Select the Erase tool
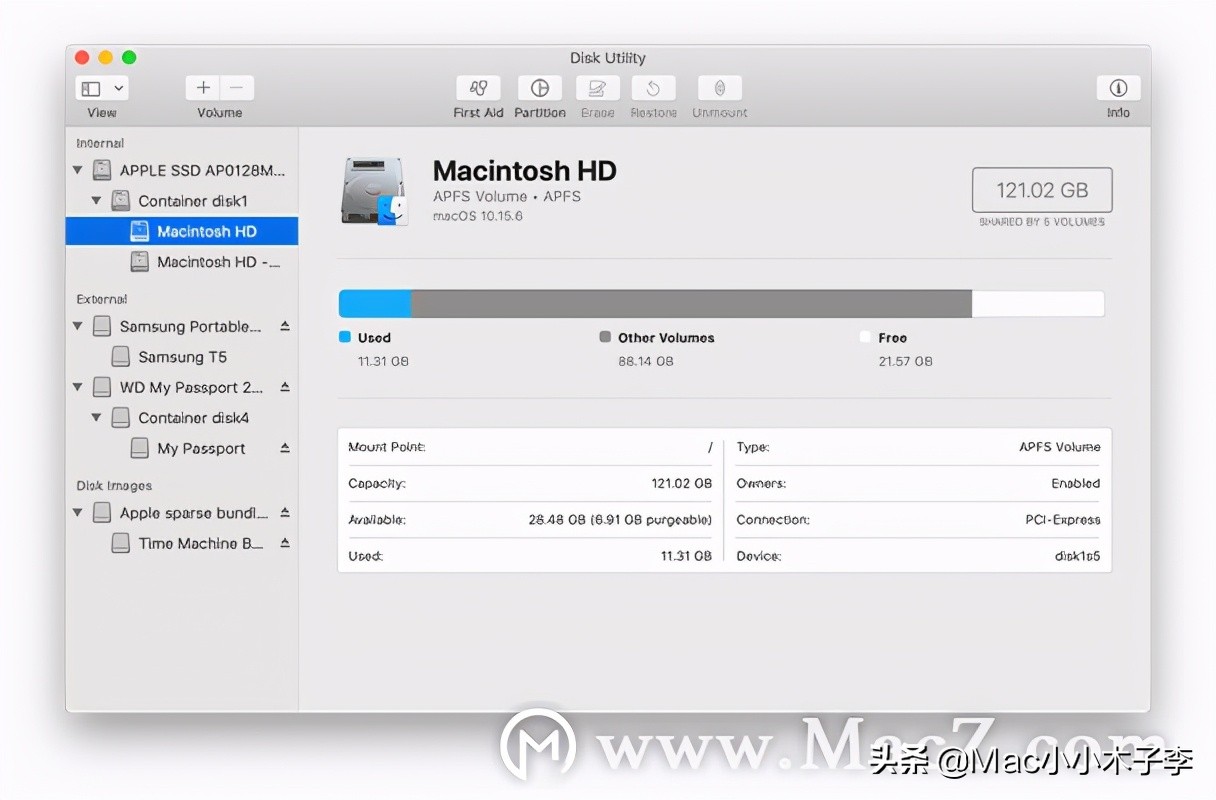This screenshot has width=1216, height=800. click(597, 88)
